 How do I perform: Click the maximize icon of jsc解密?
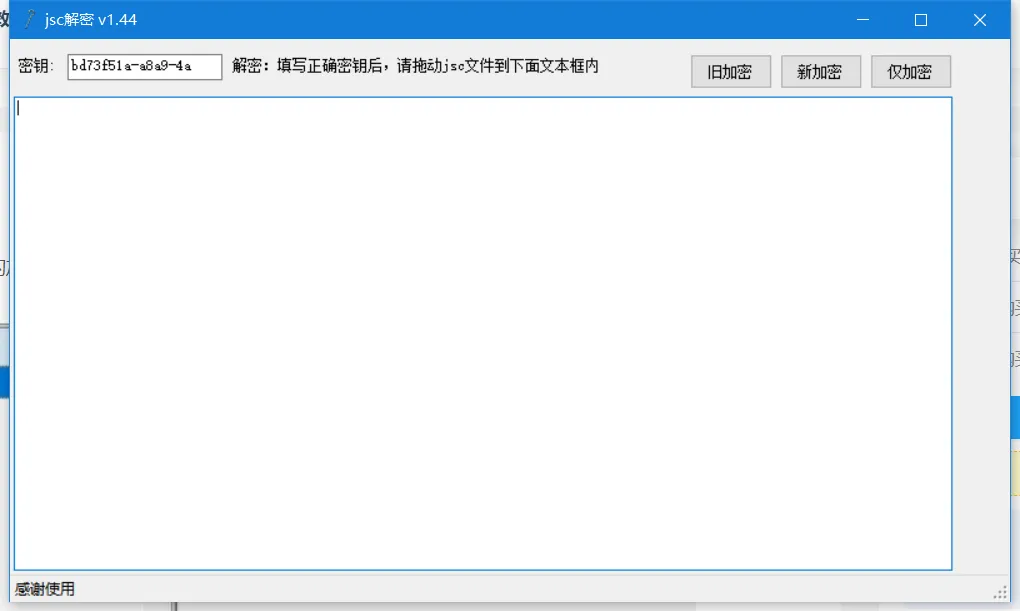pyautogui.click(x=921, y=19)
